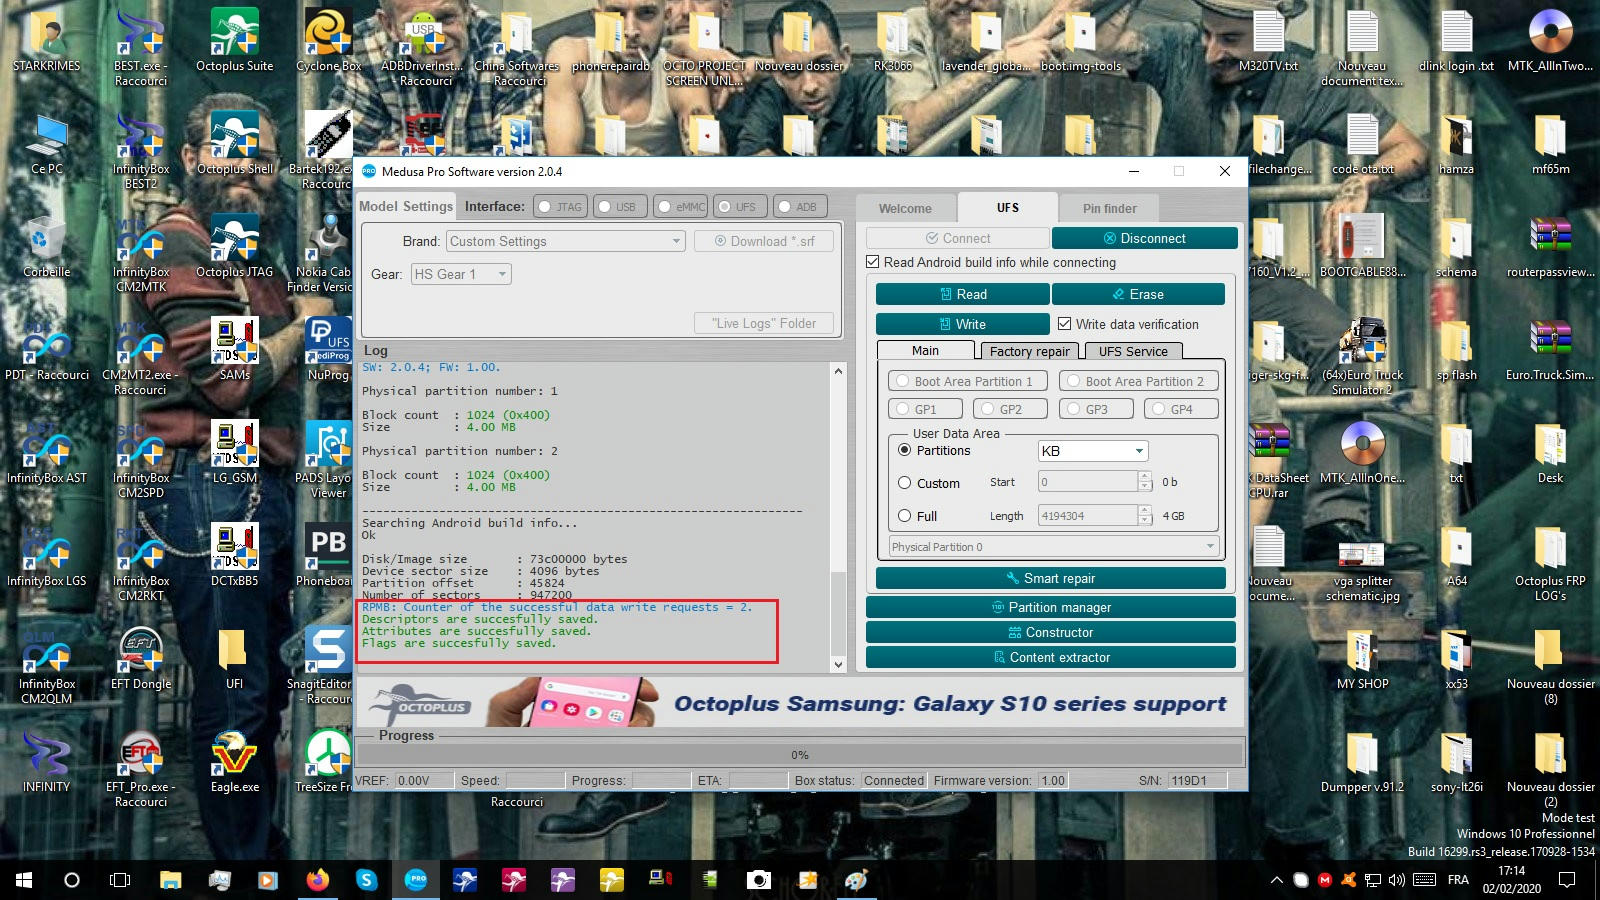Select the Medusa Pro icon on the taskbar
Screen dimensions: 1600x900
tap(416, 880)
